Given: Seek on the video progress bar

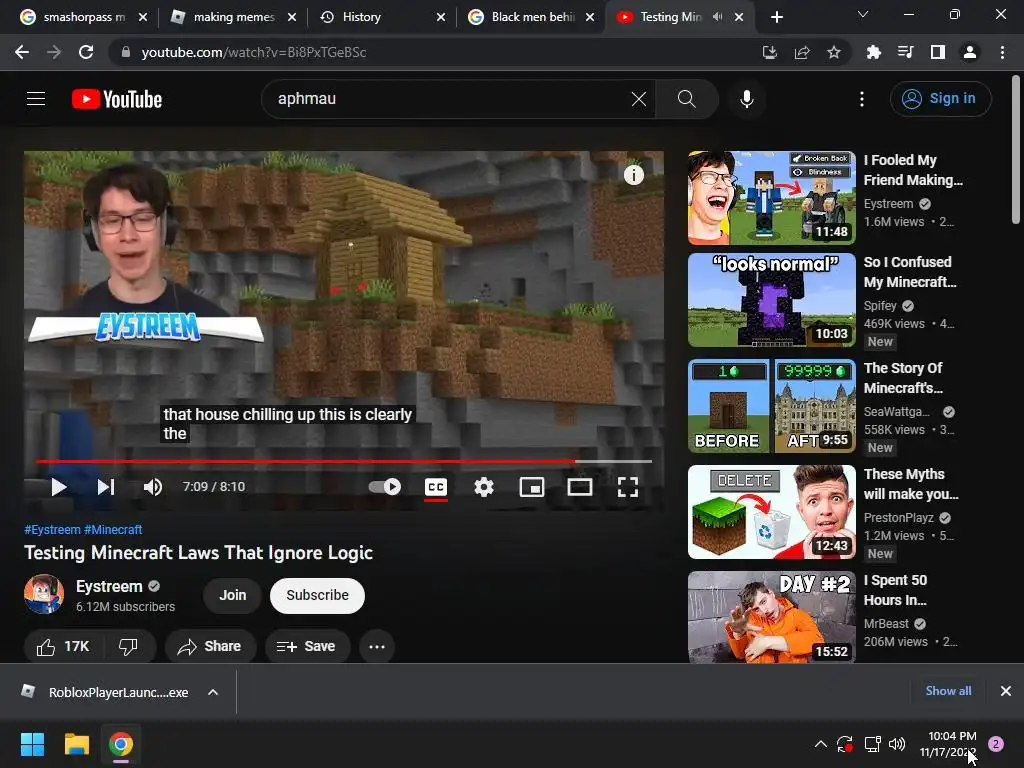Looking at the screenshot, I should click(x=344, y=461).
